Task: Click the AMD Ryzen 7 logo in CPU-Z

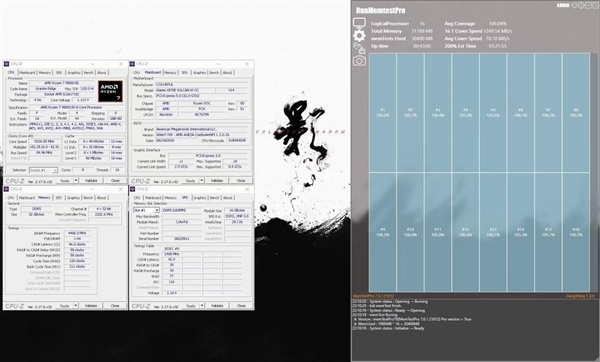Action: coord(110,91)
